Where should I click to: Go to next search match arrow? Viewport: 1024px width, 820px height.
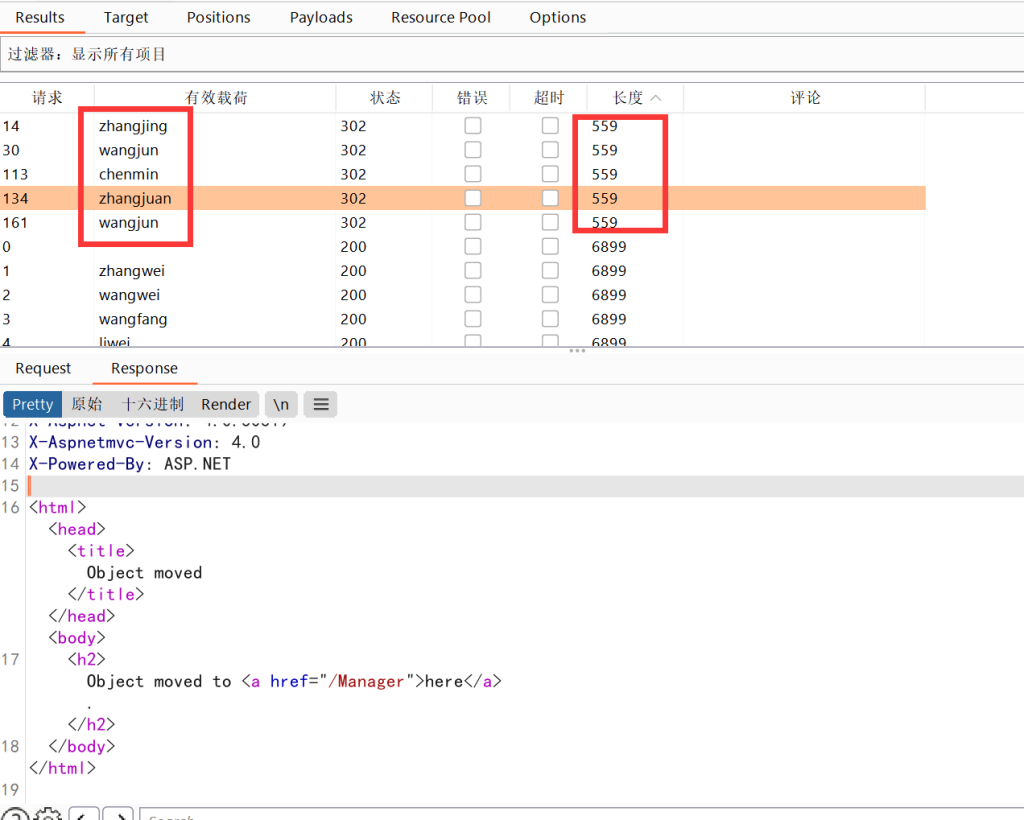click(118, 816)
